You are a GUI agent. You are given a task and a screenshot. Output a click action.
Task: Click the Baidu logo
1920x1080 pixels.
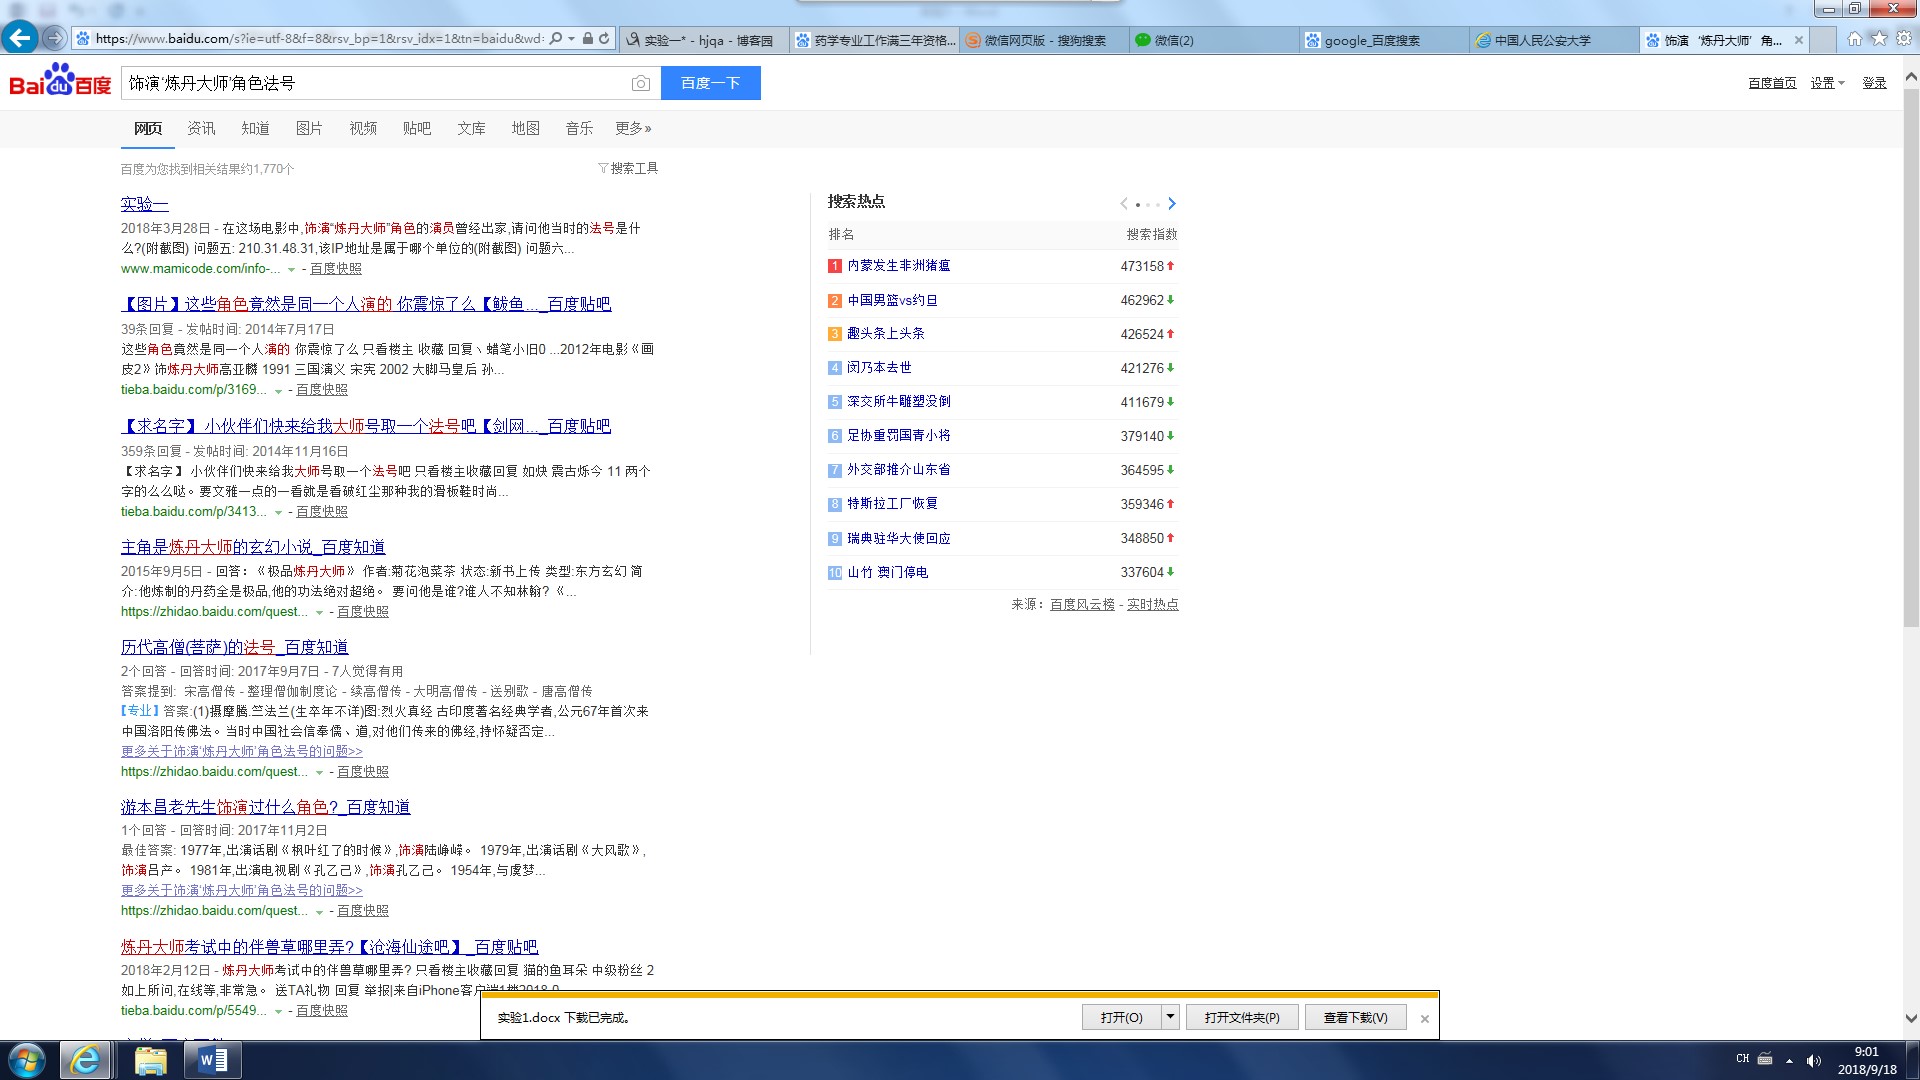[x=60, y=81]
